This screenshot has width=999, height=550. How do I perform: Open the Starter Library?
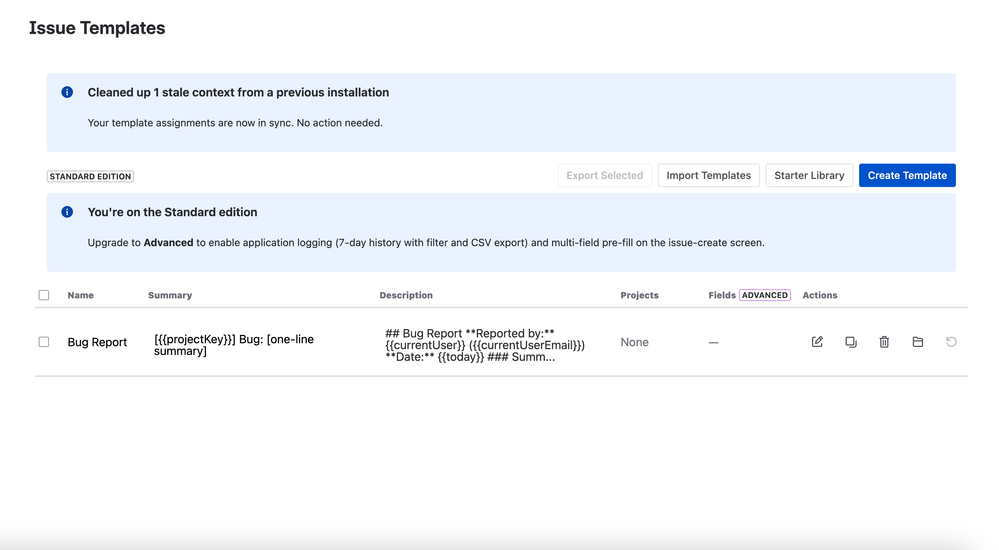tap(809, 175)
